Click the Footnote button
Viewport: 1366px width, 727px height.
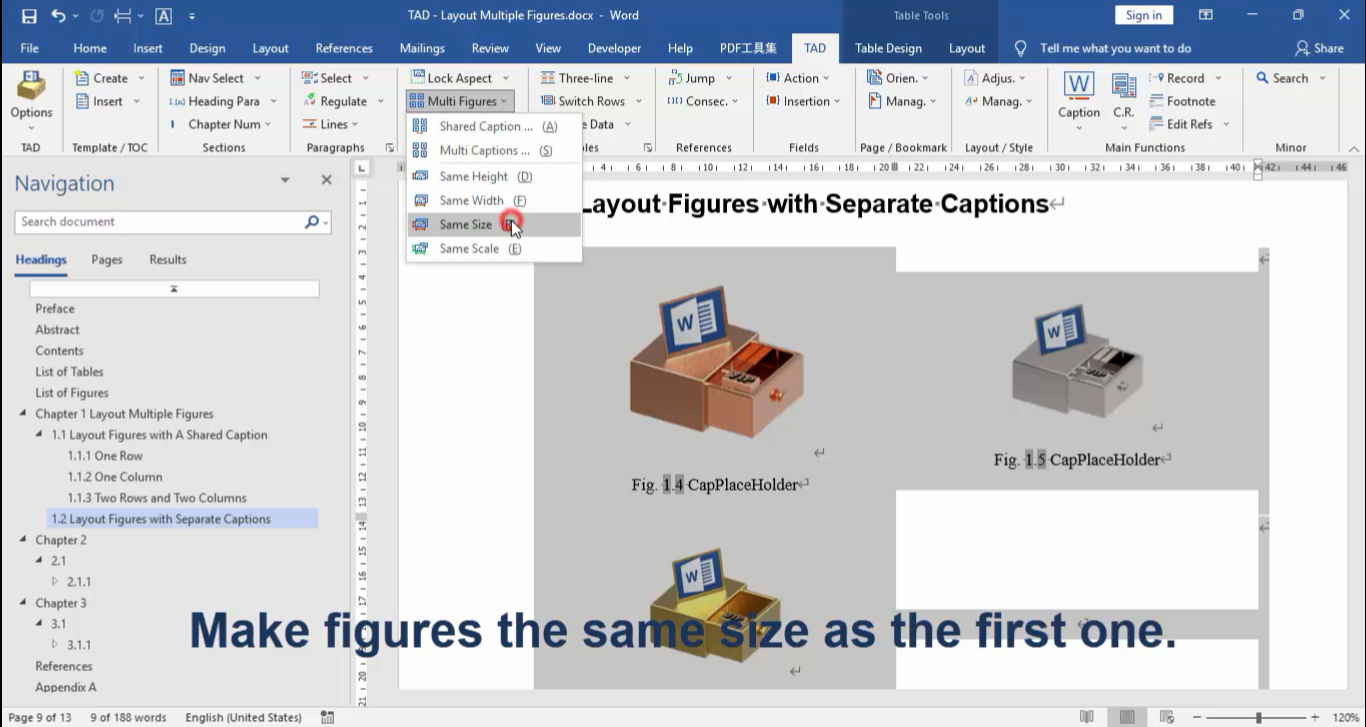pyautogui.click(x=1183, y=101)
